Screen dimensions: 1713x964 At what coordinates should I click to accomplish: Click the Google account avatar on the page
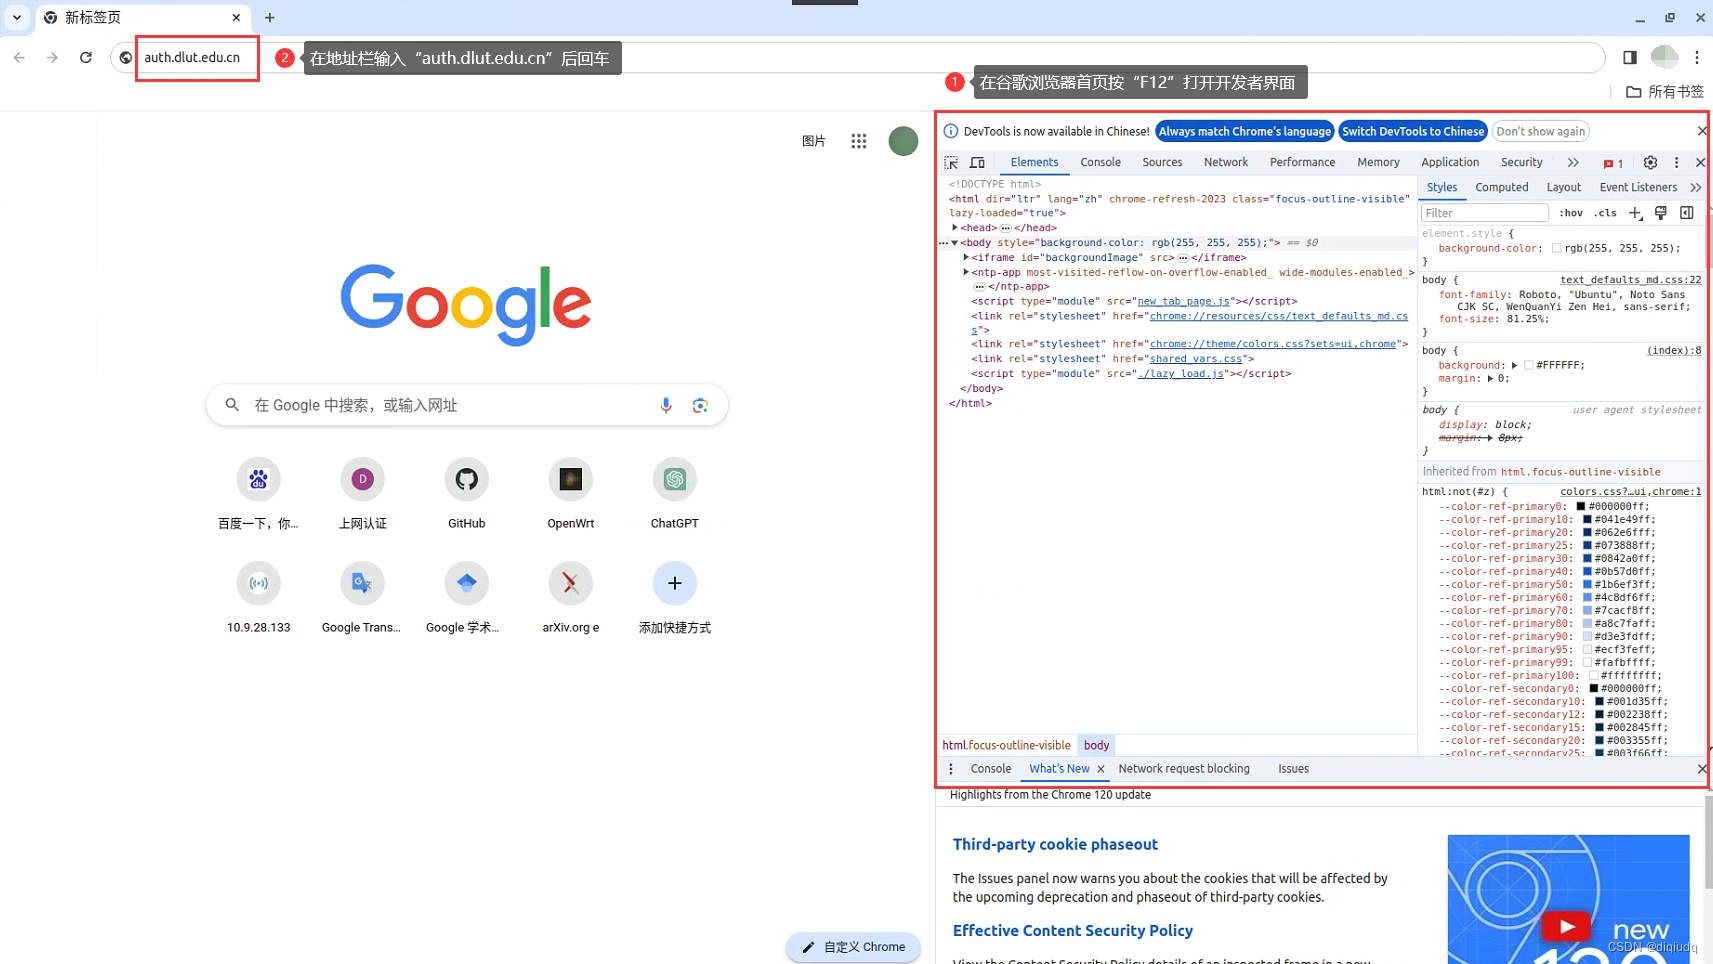tap(903, 141)
